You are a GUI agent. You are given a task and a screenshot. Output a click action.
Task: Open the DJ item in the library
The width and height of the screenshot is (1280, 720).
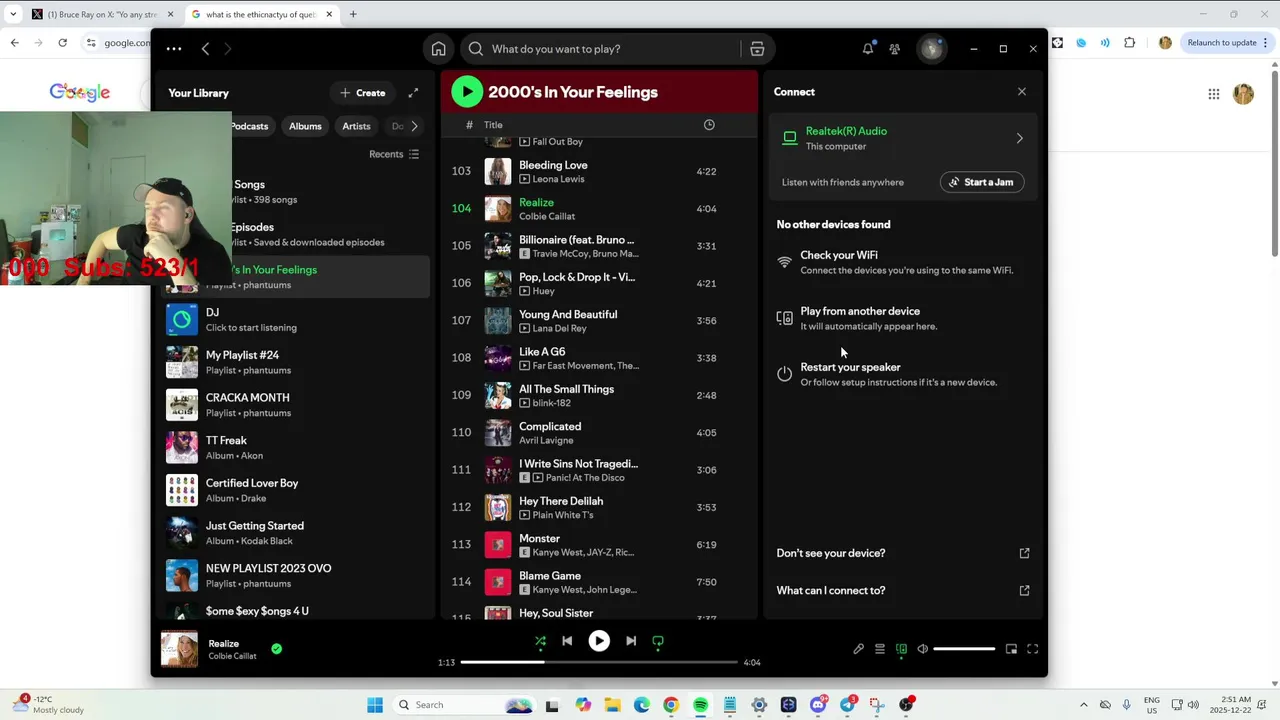[296, 319]
